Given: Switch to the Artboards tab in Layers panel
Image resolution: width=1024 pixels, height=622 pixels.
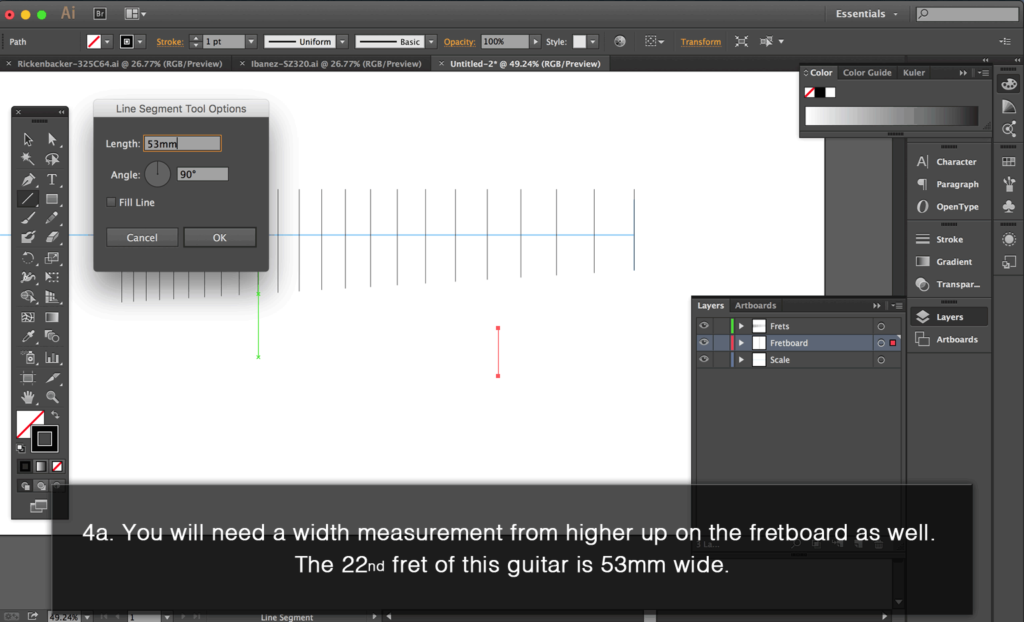Looking at the screenshot, I should tap(755, 306).
